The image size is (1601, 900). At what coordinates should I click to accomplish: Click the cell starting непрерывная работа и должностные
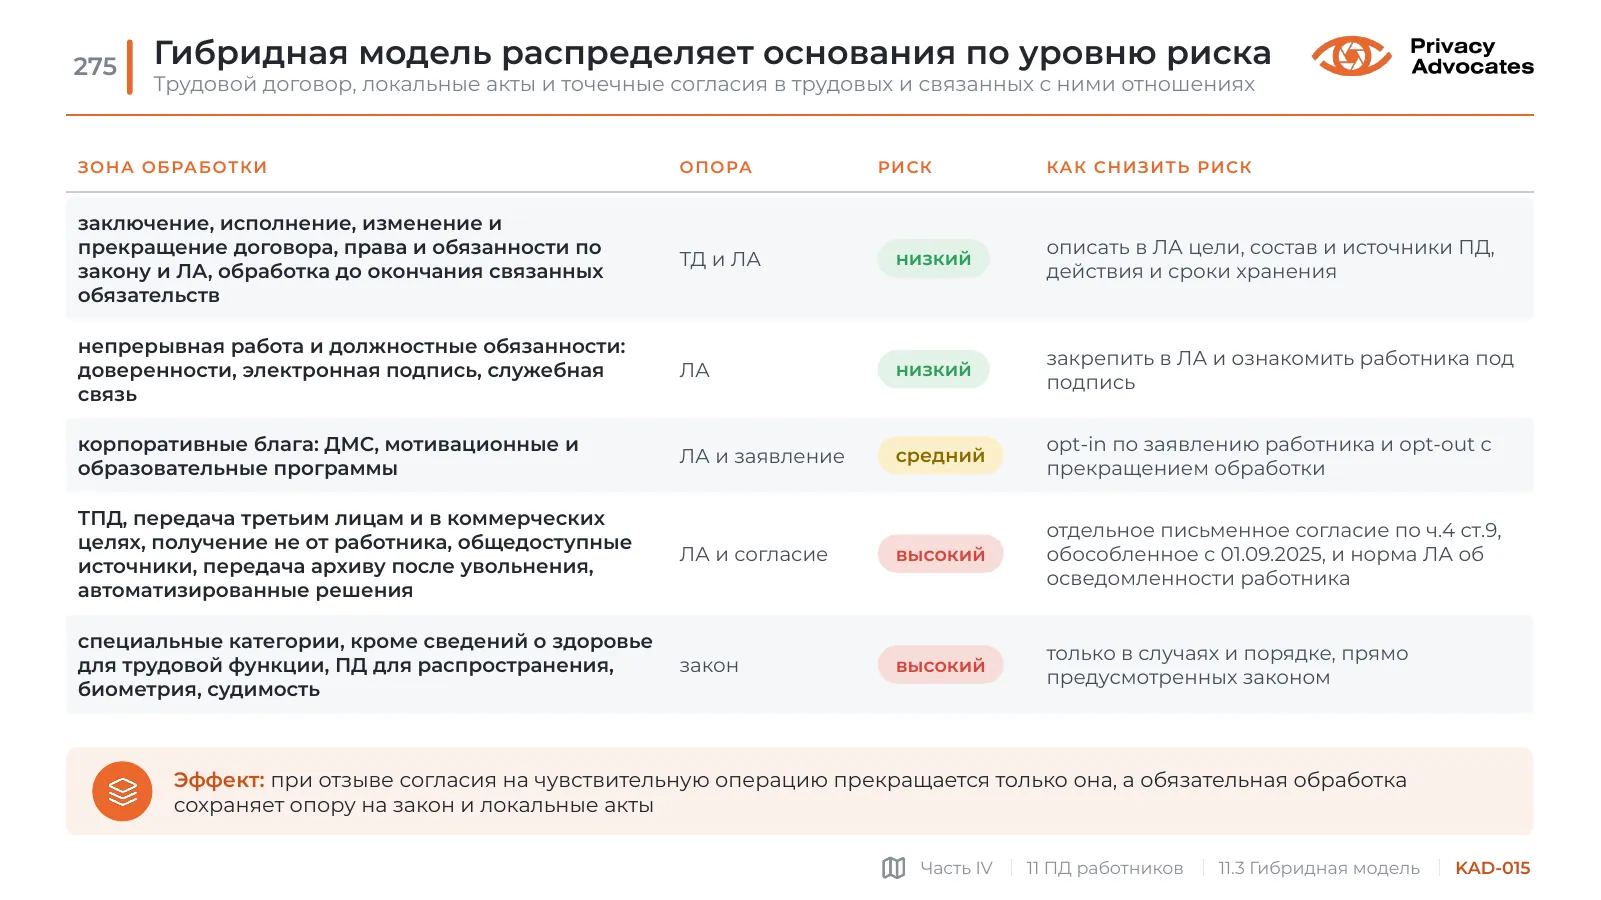coord(351,370)
